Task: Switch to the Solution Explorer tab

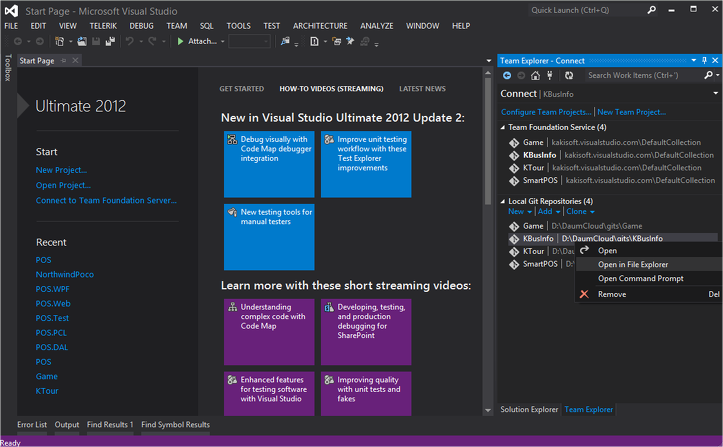Action: coord(529,409)
